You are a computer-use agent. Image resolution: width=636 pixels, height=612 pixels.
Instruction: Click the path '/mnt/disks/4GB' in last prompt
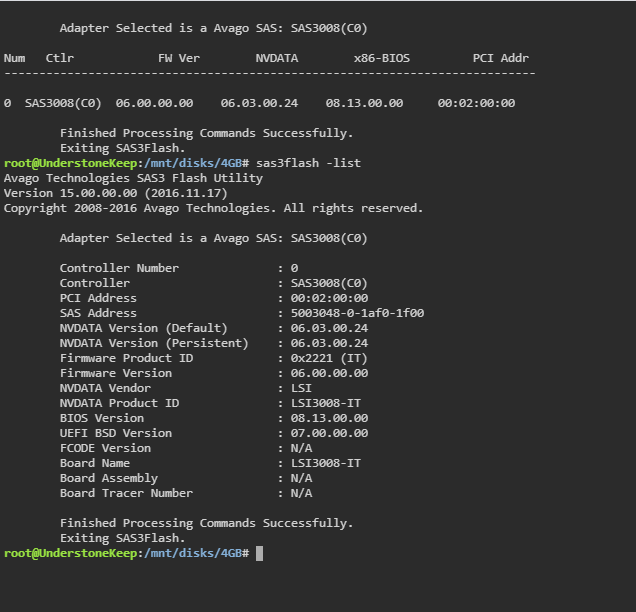point(193,553)
